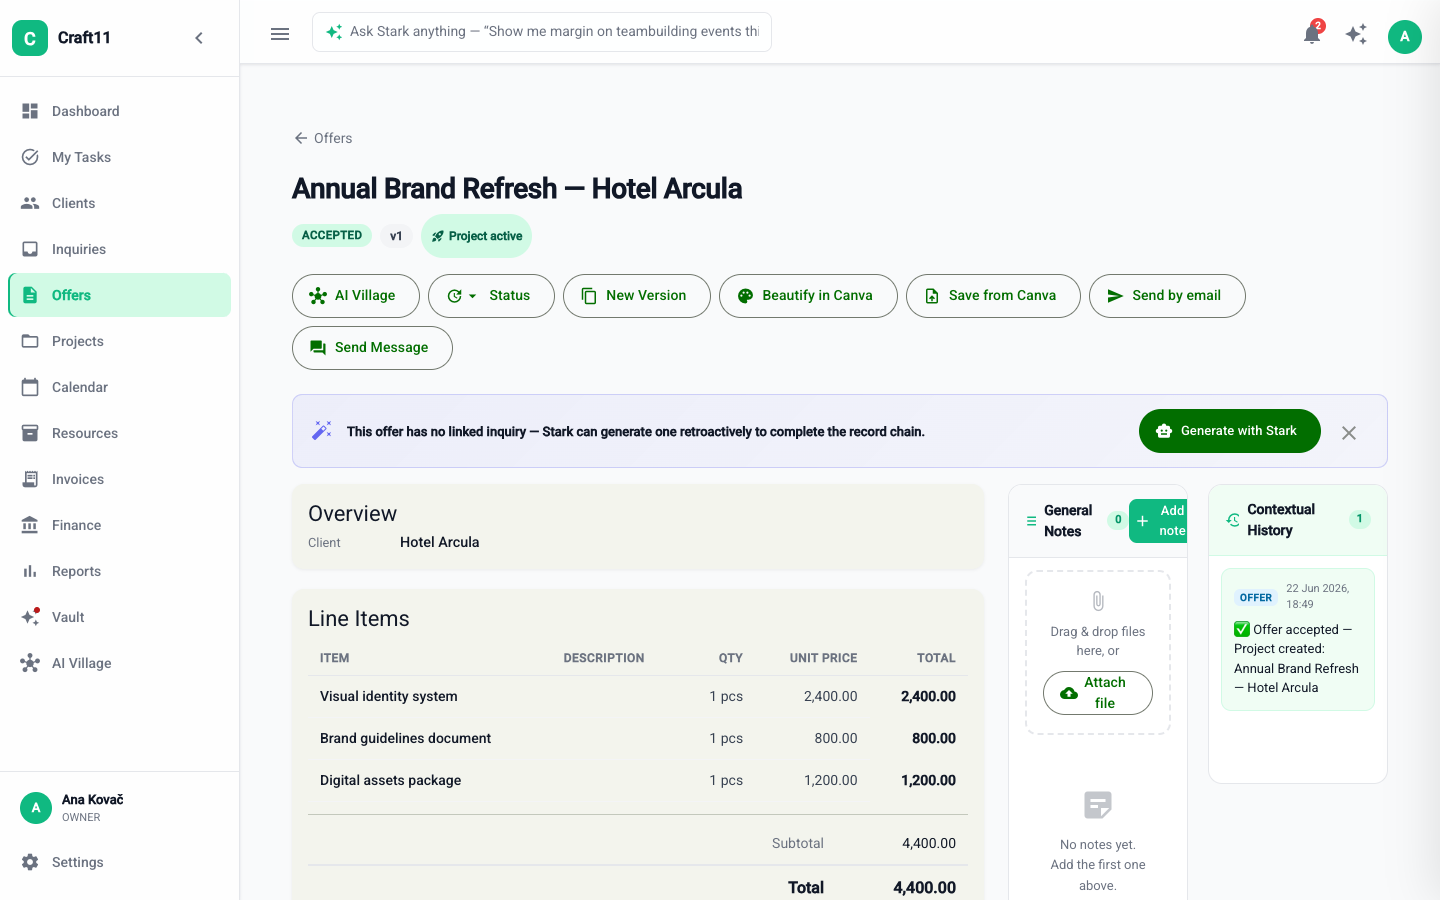Click Add note button
The image size is (1440, 900).
coord(1158,521)
